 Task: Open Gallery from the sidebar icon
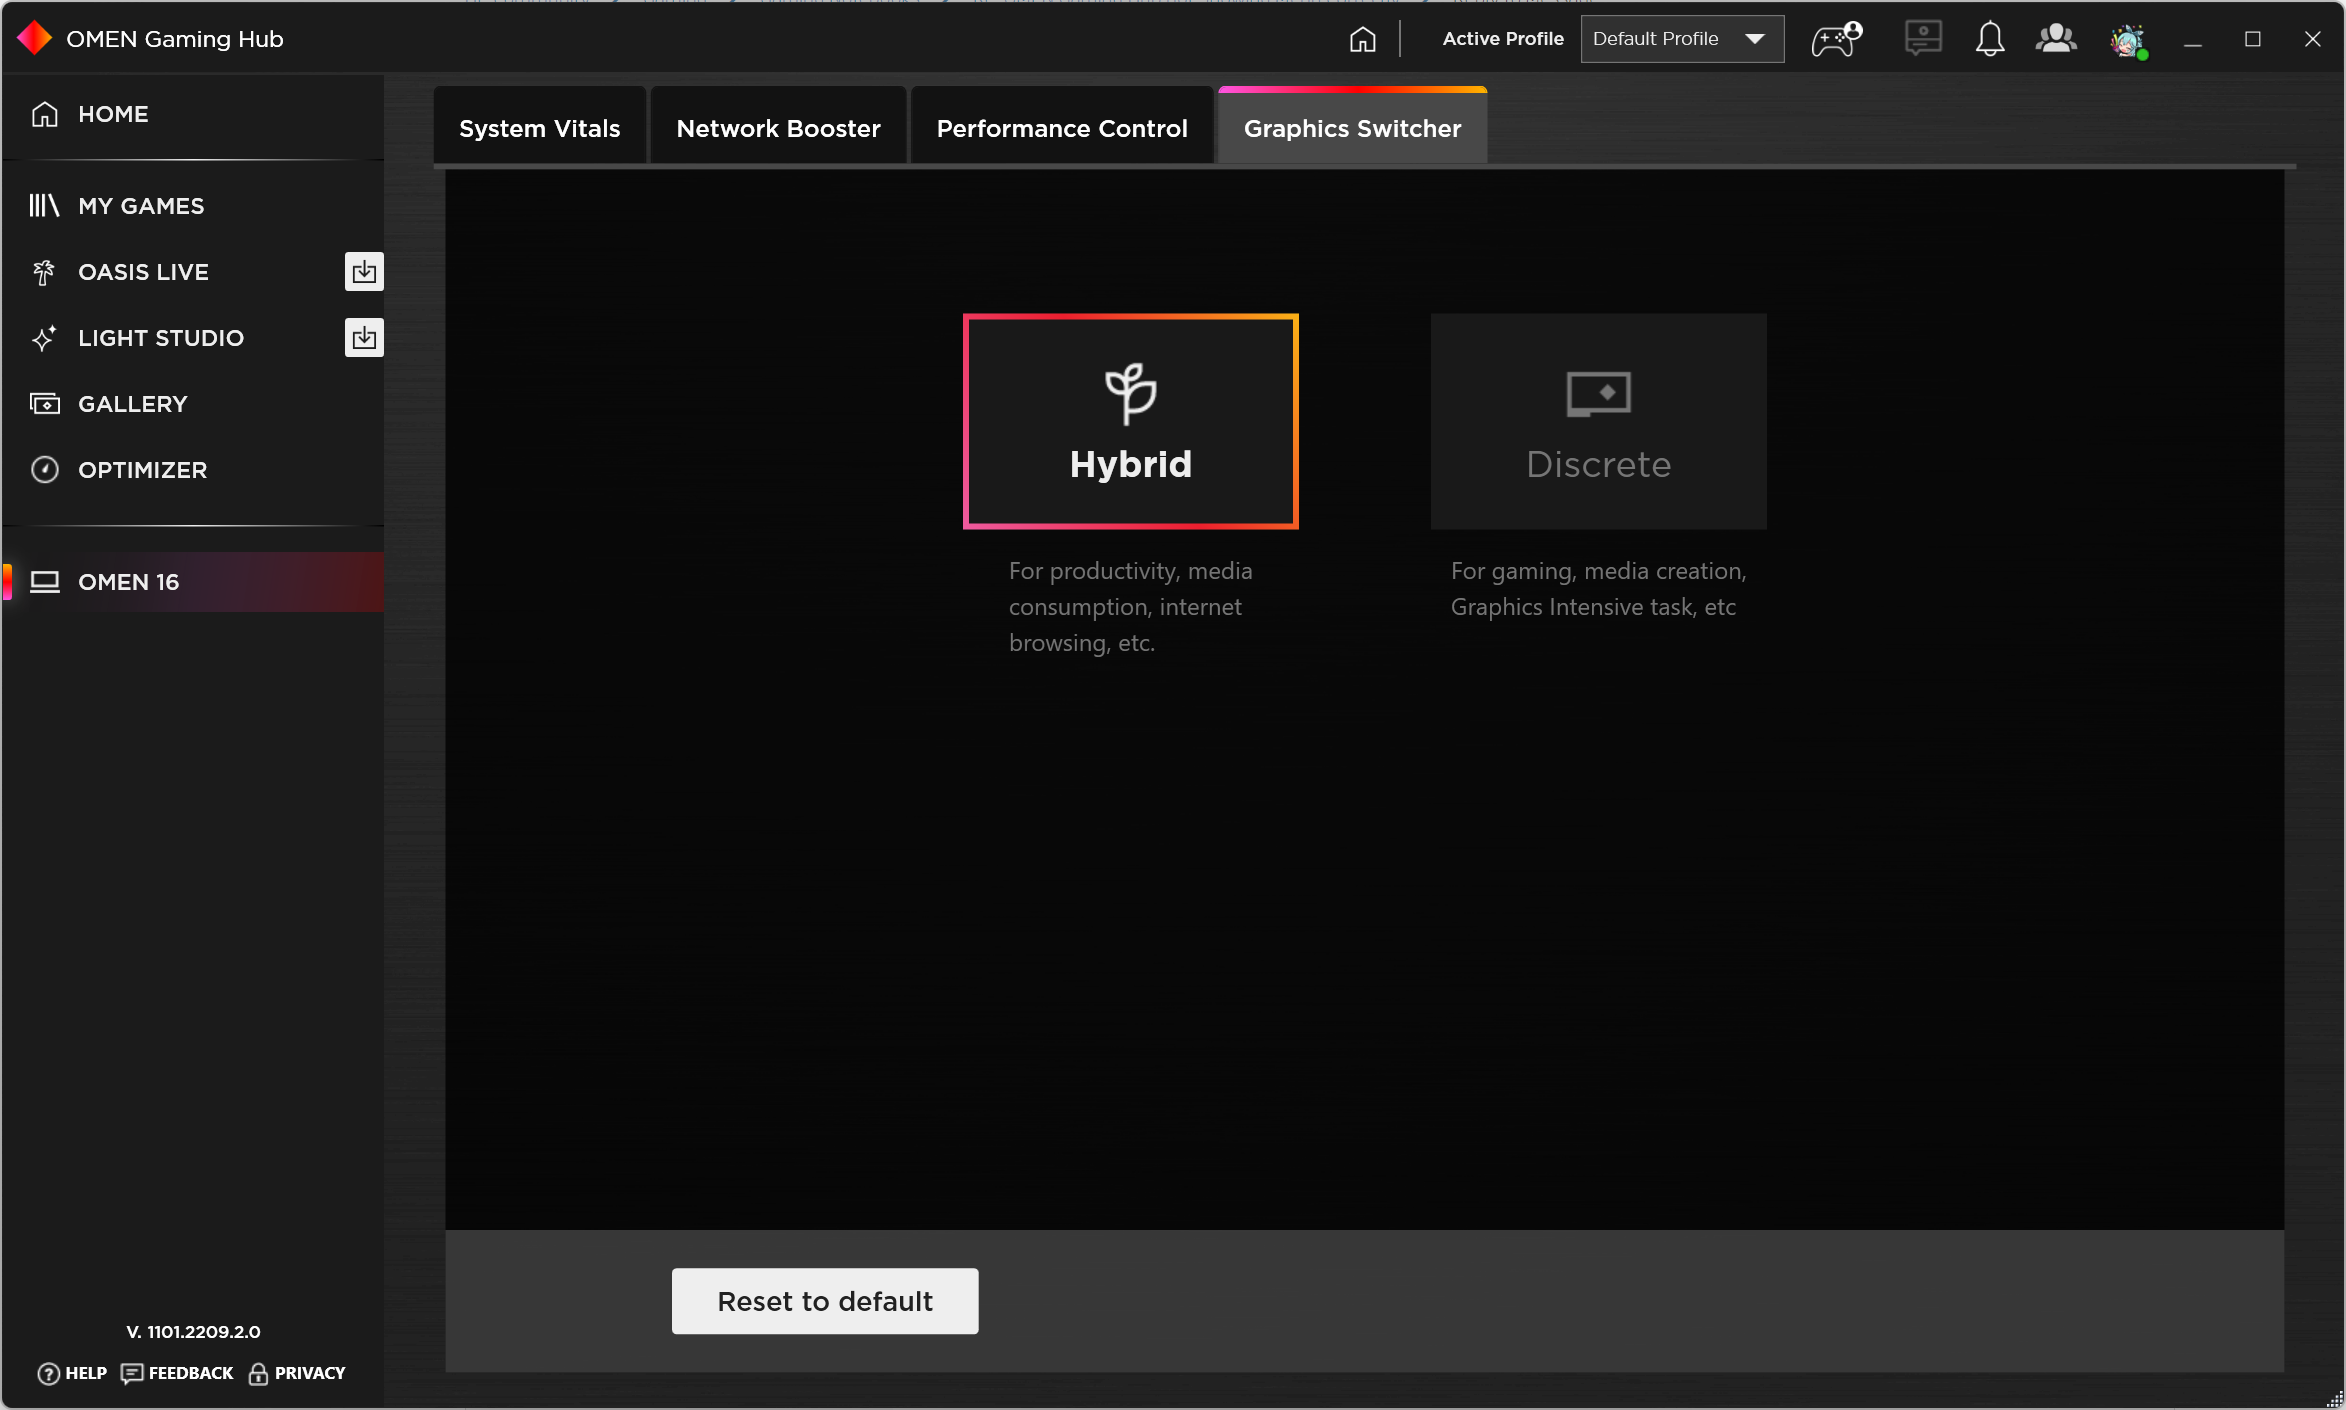46,403
